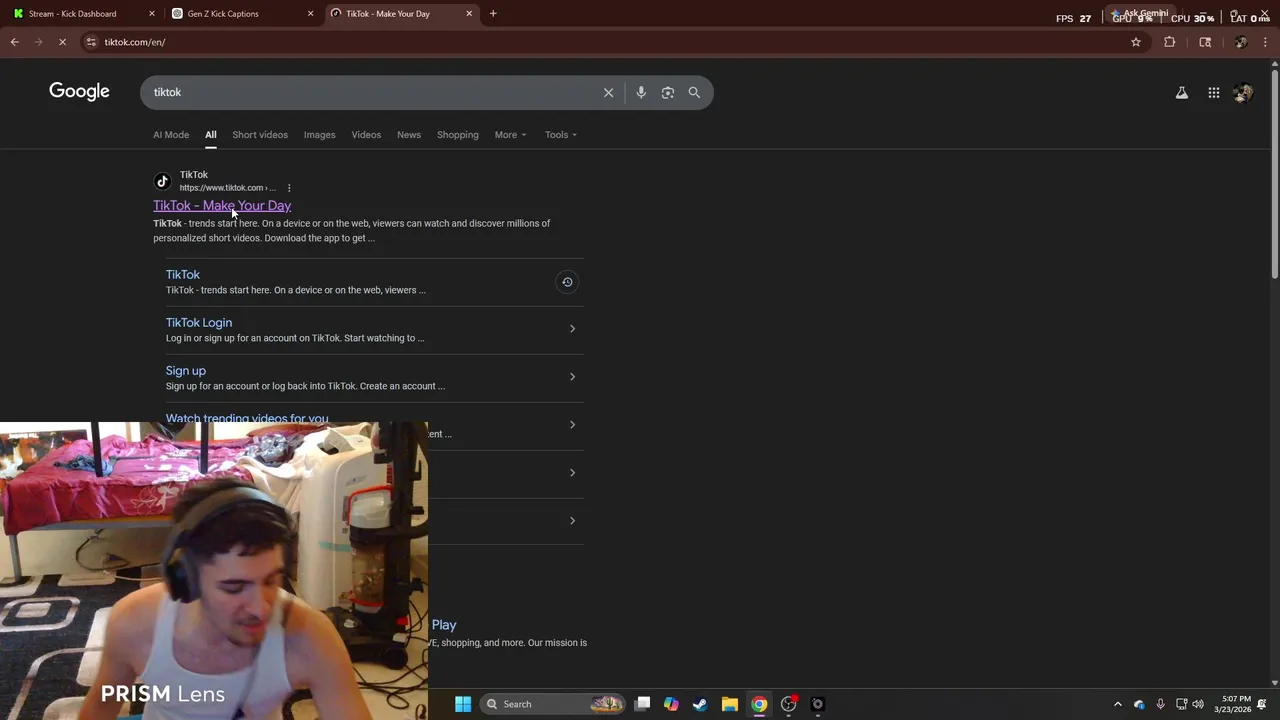This screenshot has width=1280, height=720.
Task: Click the Google search input field
Action: [x=370, y=92]
